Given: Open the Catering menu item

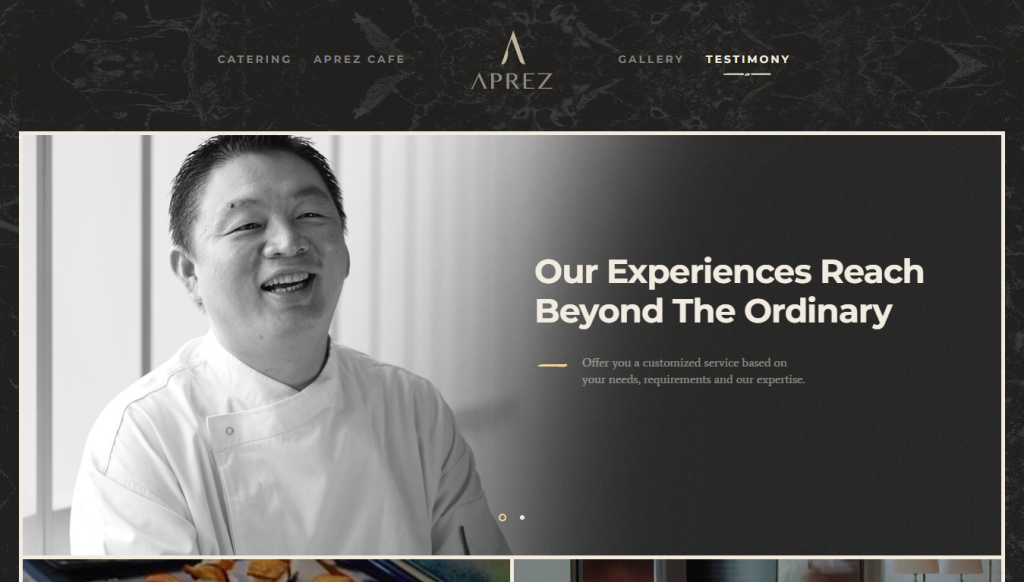Looking at the screenshot, I should pyautogui.click(x=254, y=59).
